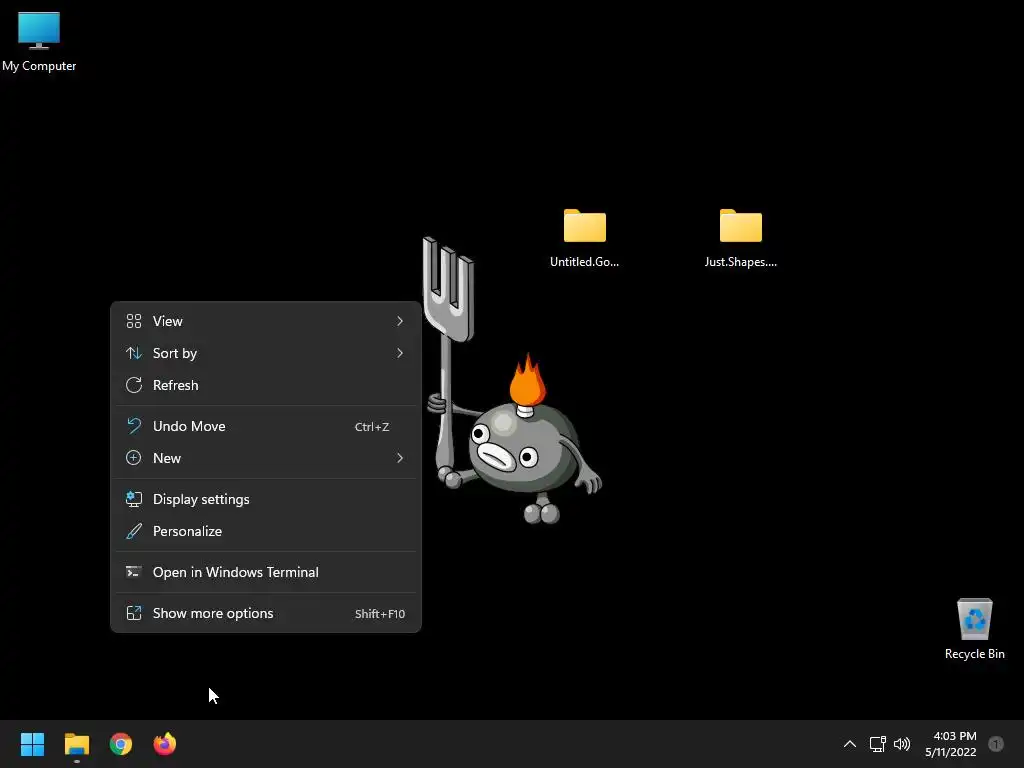Click the Ctrl+Z shortcut label
The height and width of the screenshot is (768, 1024).
(372, 426)
